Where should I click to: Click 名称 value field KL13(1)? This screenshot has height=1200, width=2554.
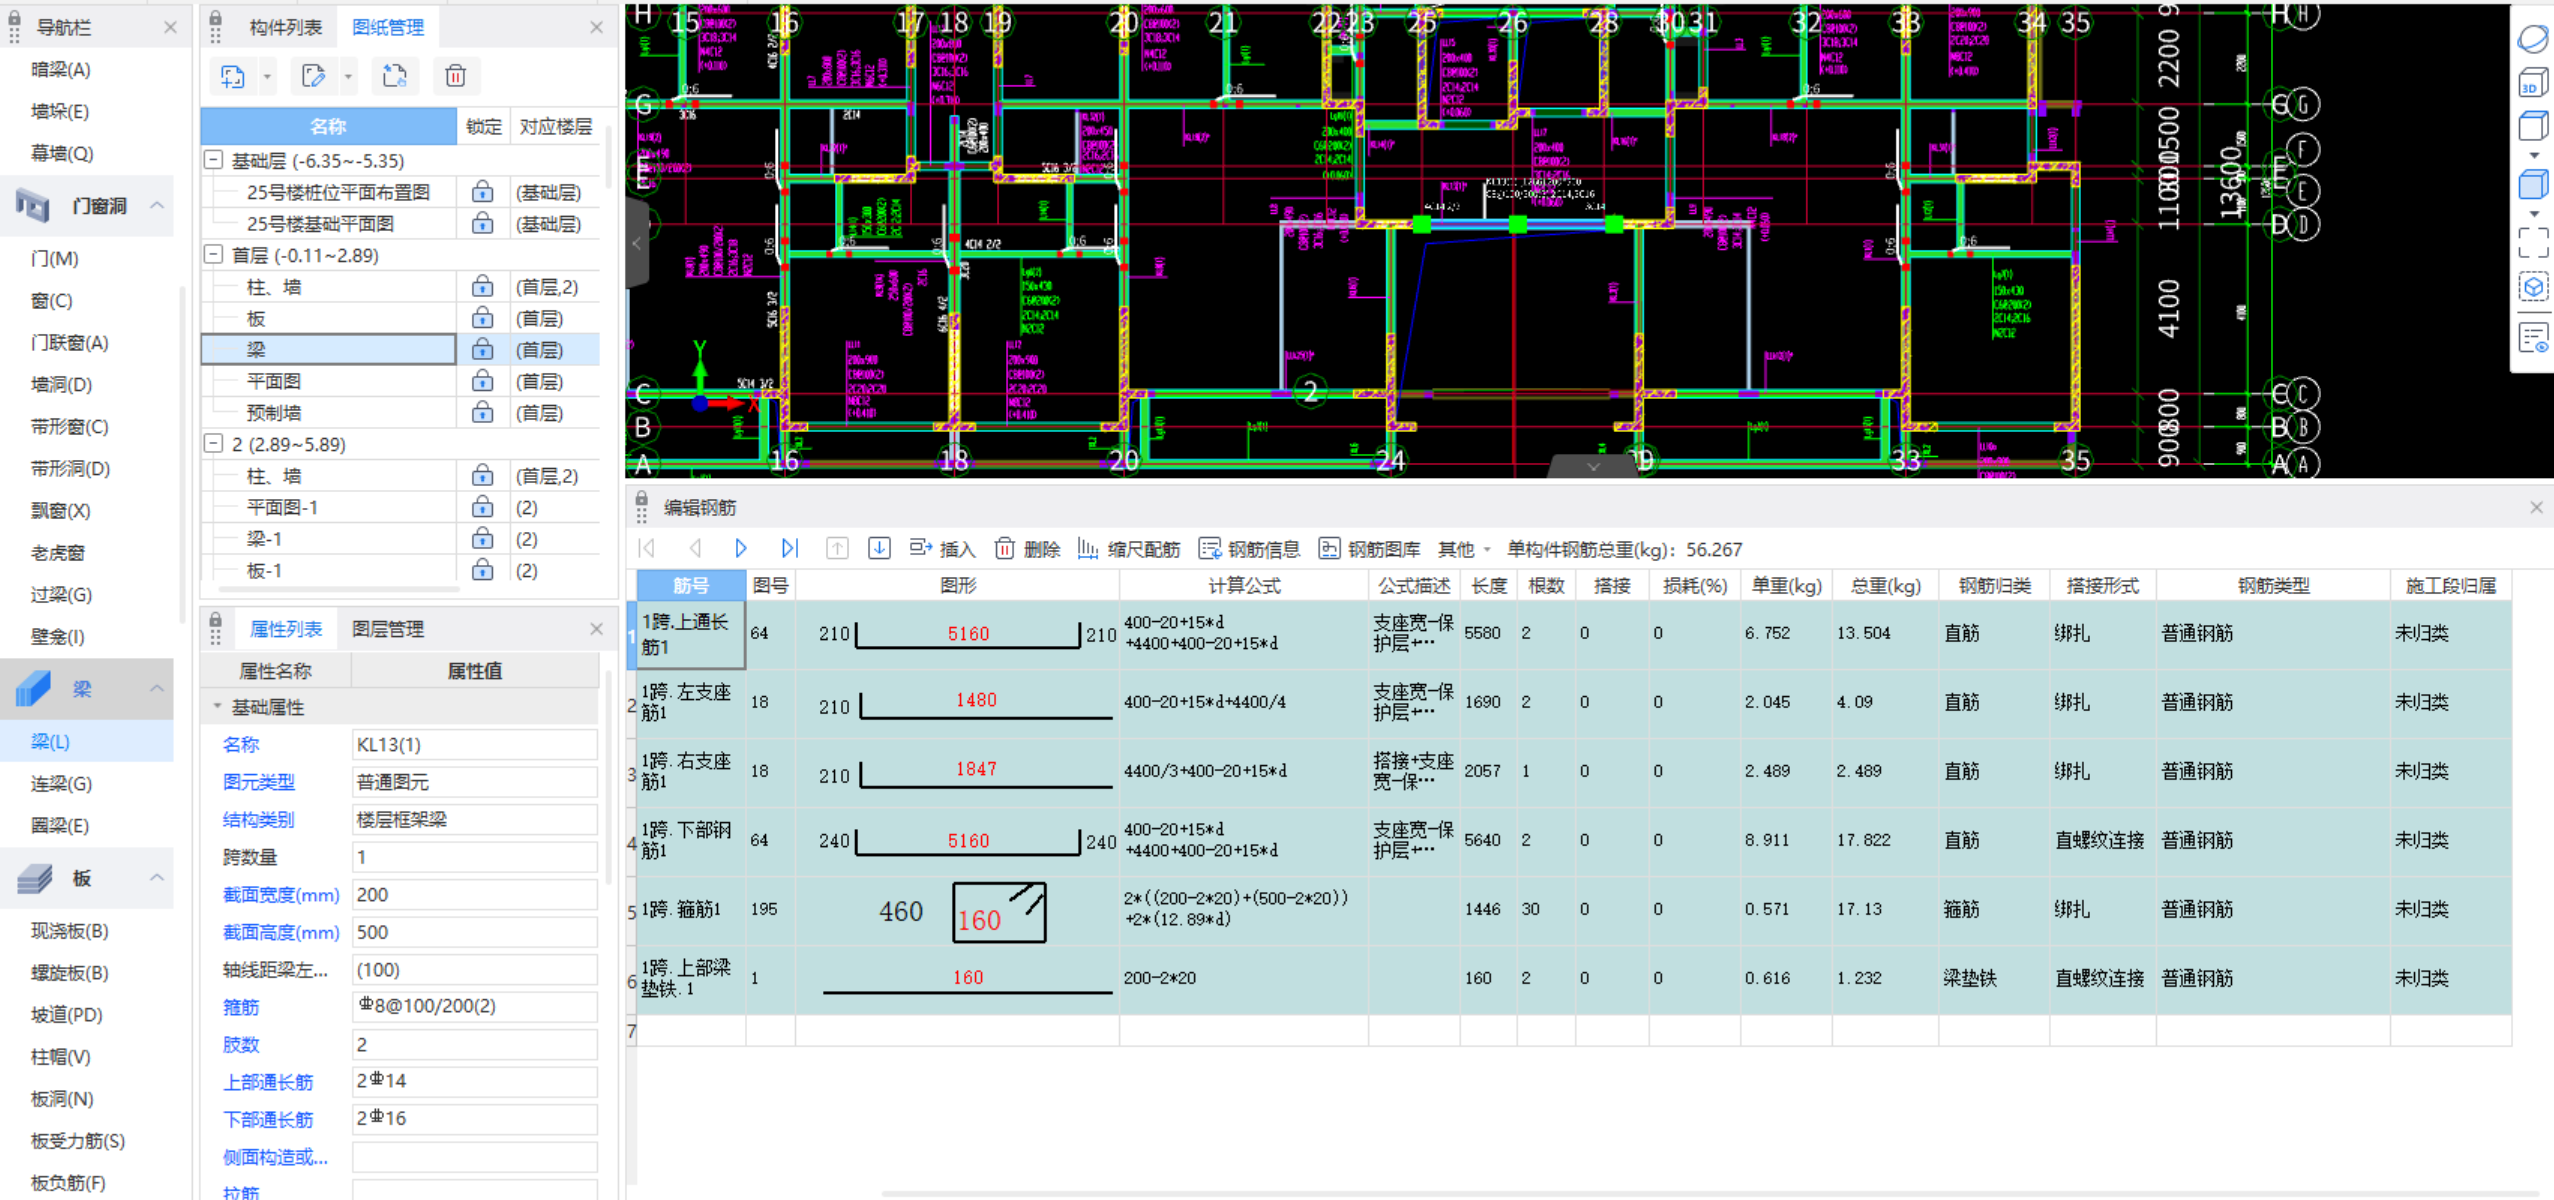pyautogui.click(x=475, y=744)
